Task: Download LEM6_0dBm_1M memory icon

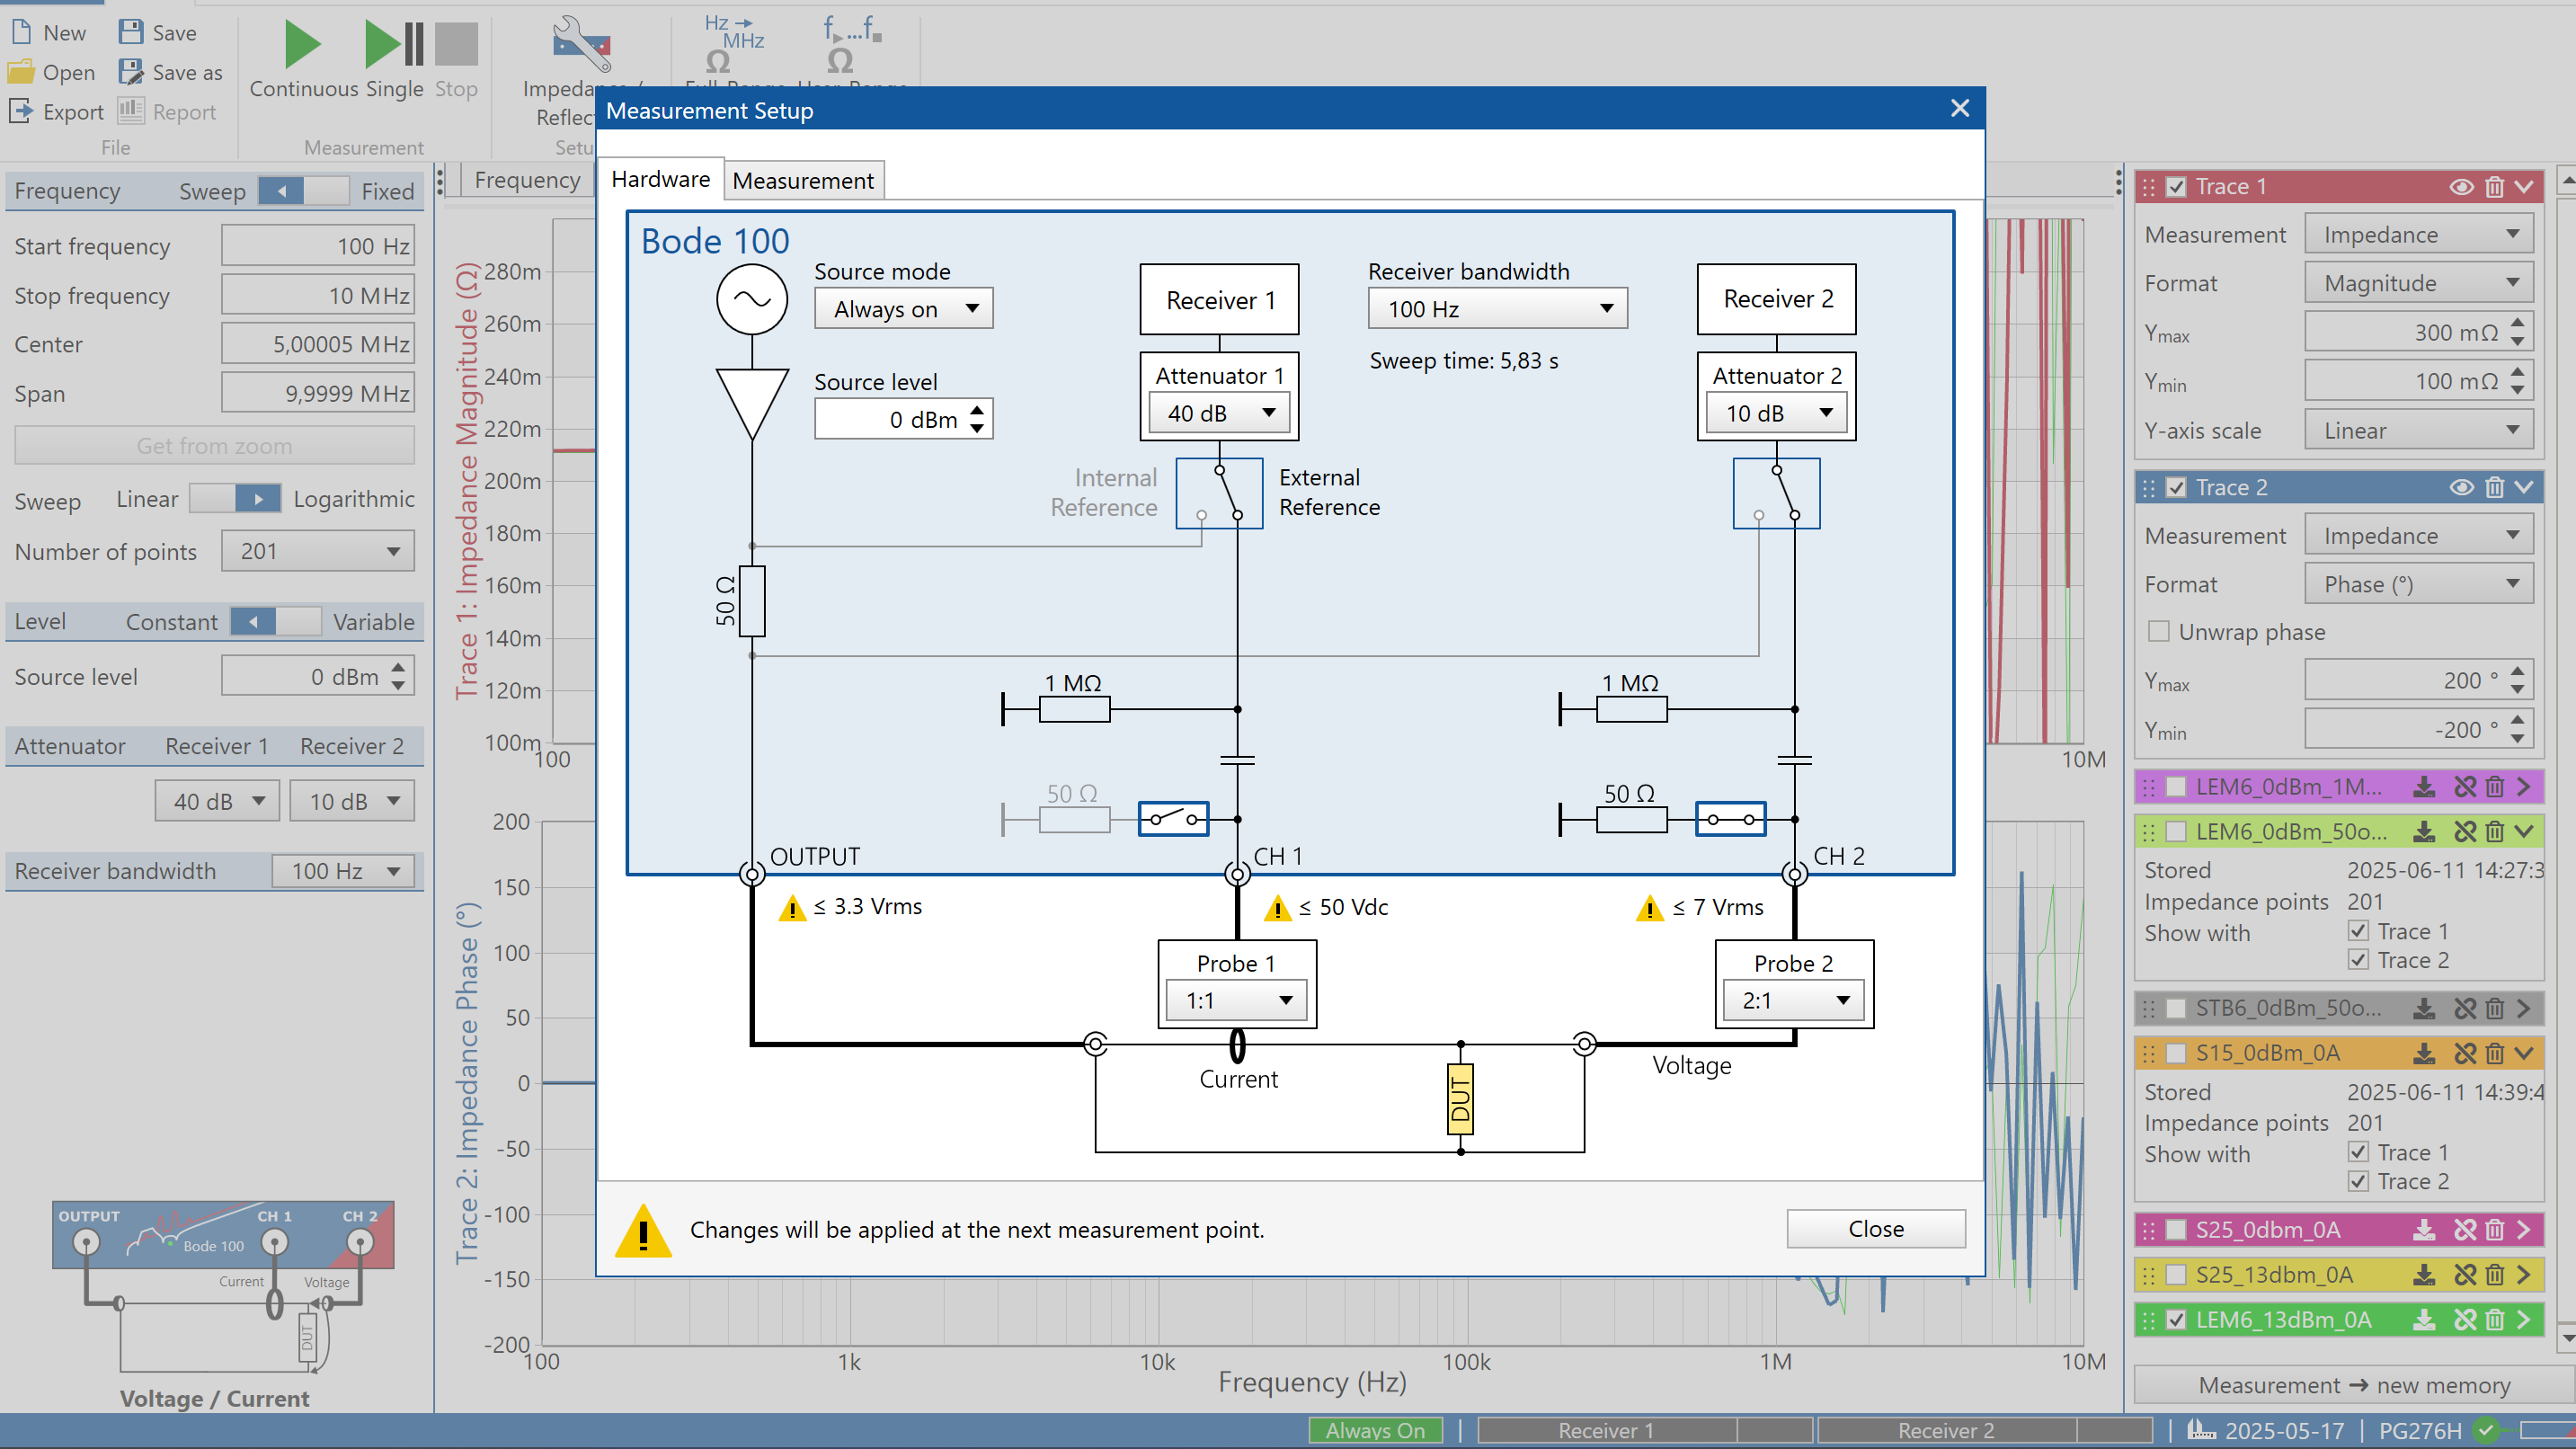Action: pos(2423,787)
